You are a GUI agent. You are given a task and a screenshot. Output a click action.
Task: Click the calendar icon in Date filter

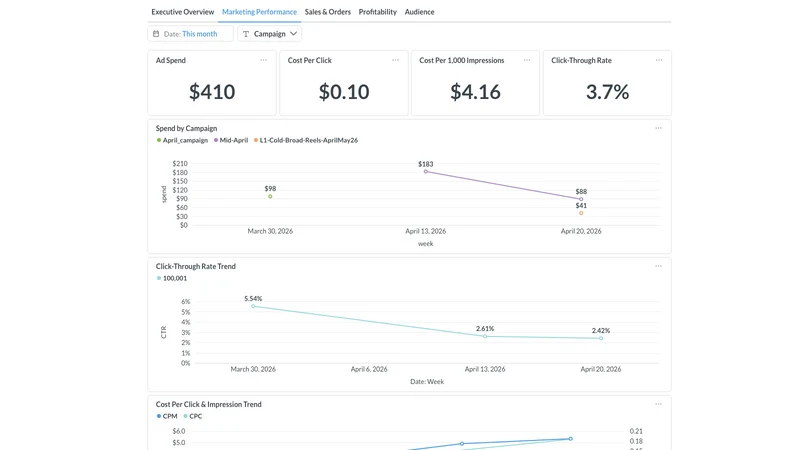coord(156,34)
